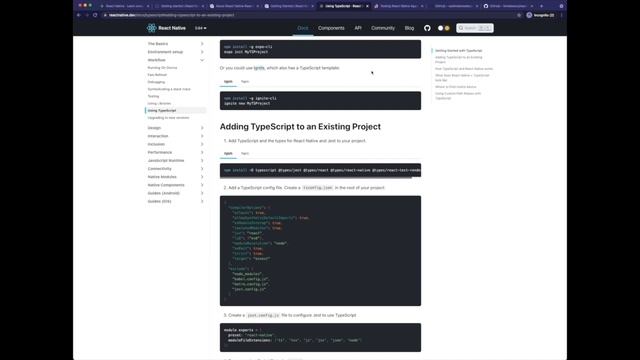This screenshot has height=360, width=640.
Task: Open the Incognito profile button
Action: (540, 15)
